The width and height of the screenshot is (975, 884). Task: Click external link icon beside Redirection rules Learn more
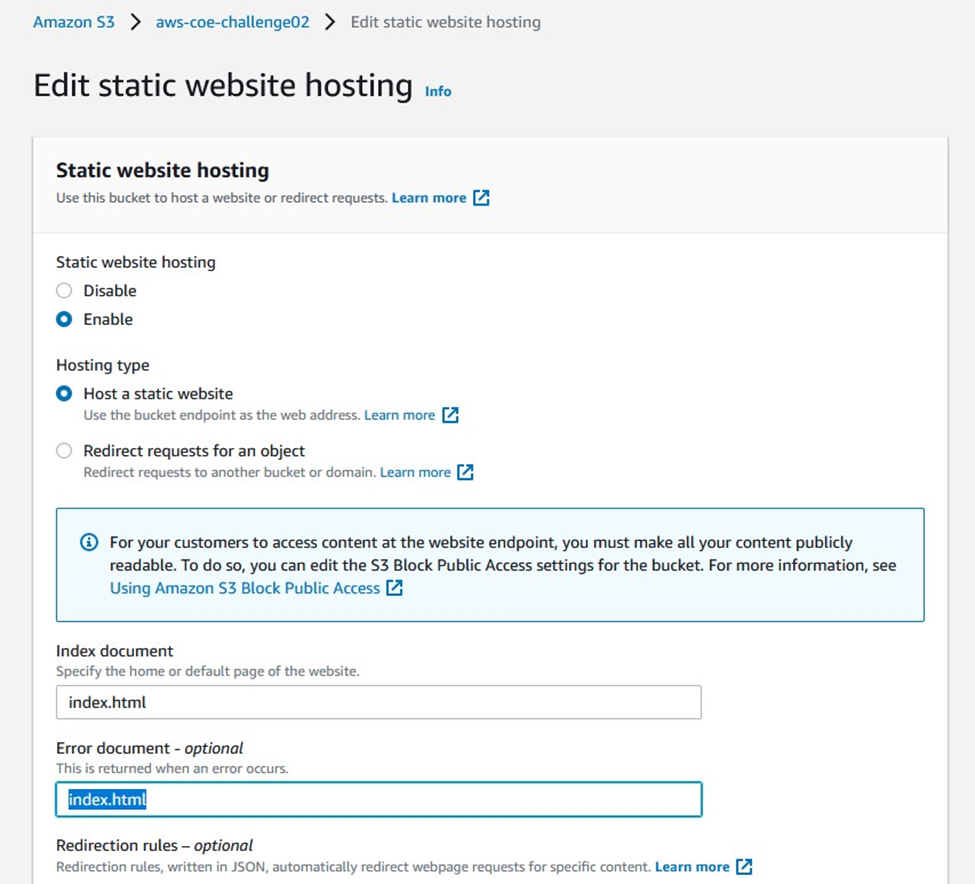click(744, 866)
